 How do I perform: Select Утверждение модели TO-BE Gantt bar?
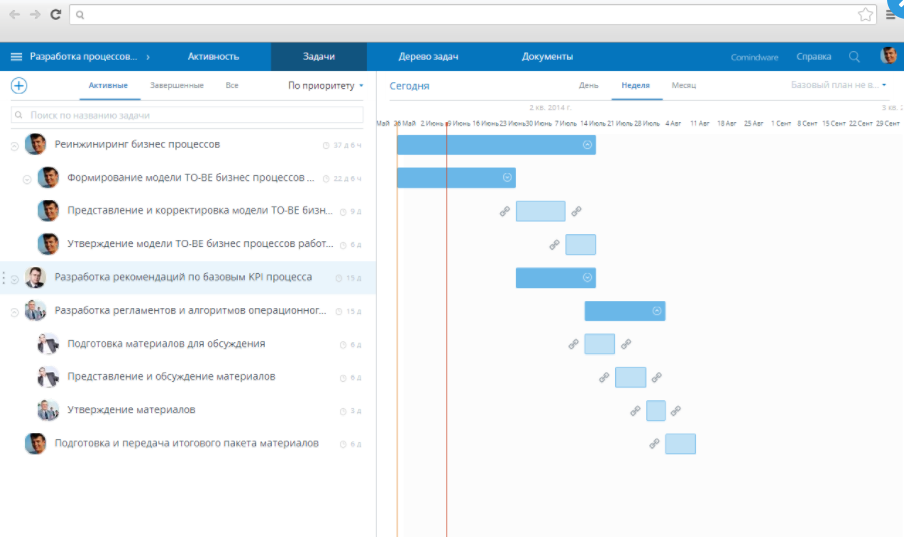pyautogui.click(x=581, y=245)
